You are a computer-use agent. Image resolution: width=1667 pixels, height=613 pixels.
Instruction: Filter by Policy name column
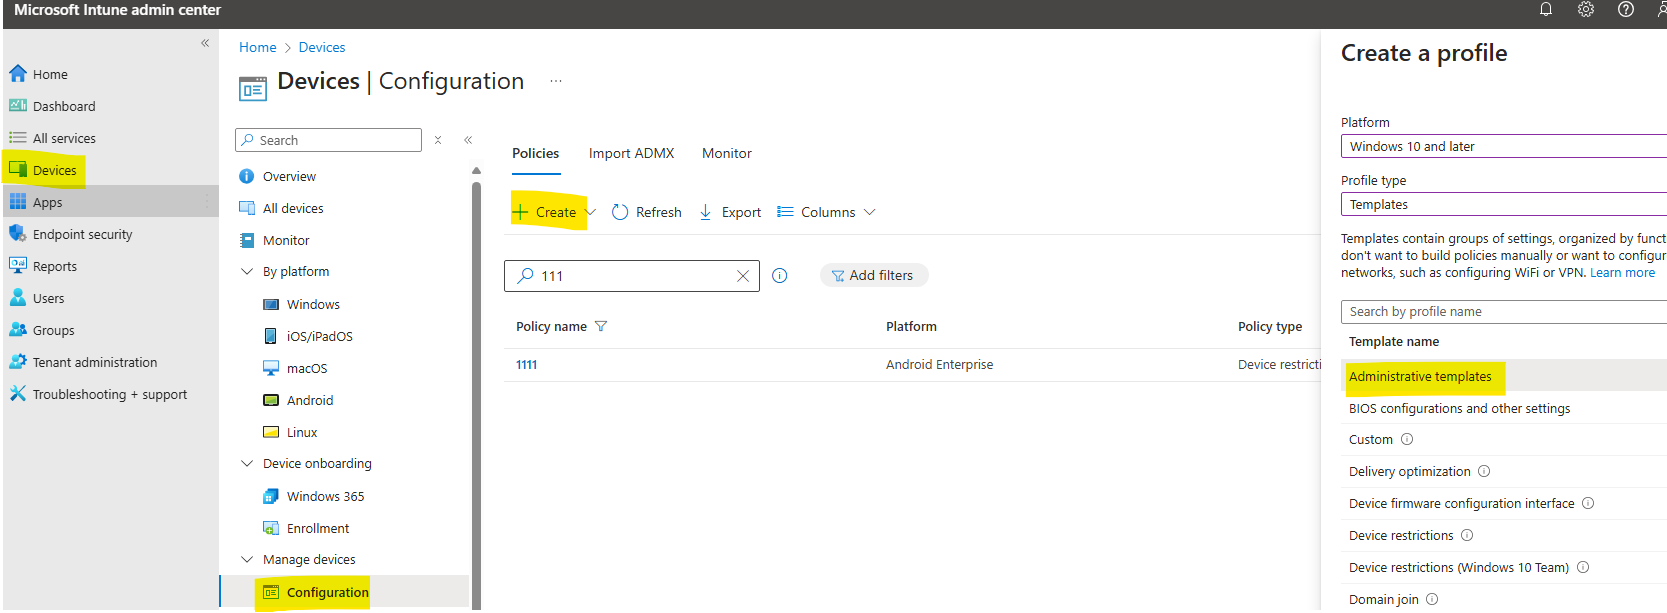click(x=601, y=326)
